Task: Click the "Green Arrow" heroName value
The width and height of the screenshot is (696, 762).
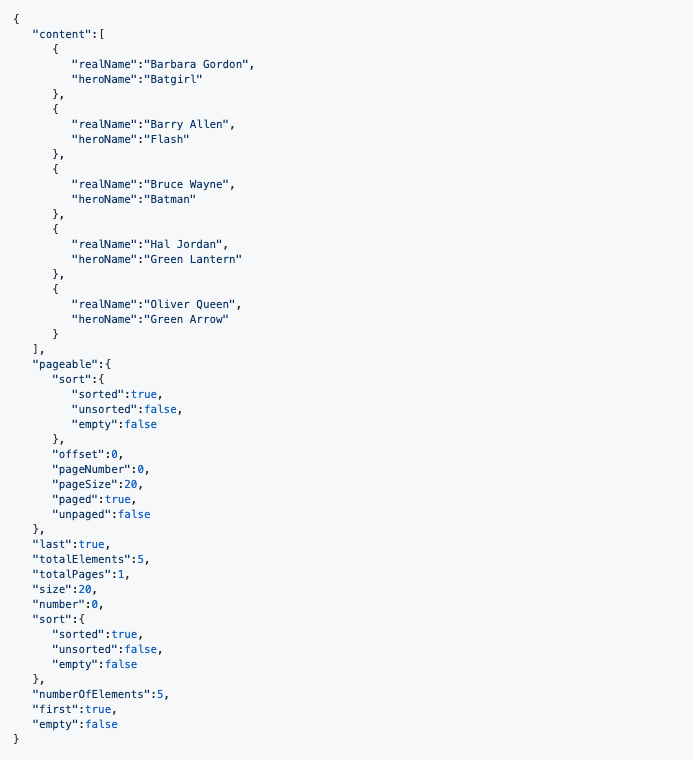Action: (186, 319)
